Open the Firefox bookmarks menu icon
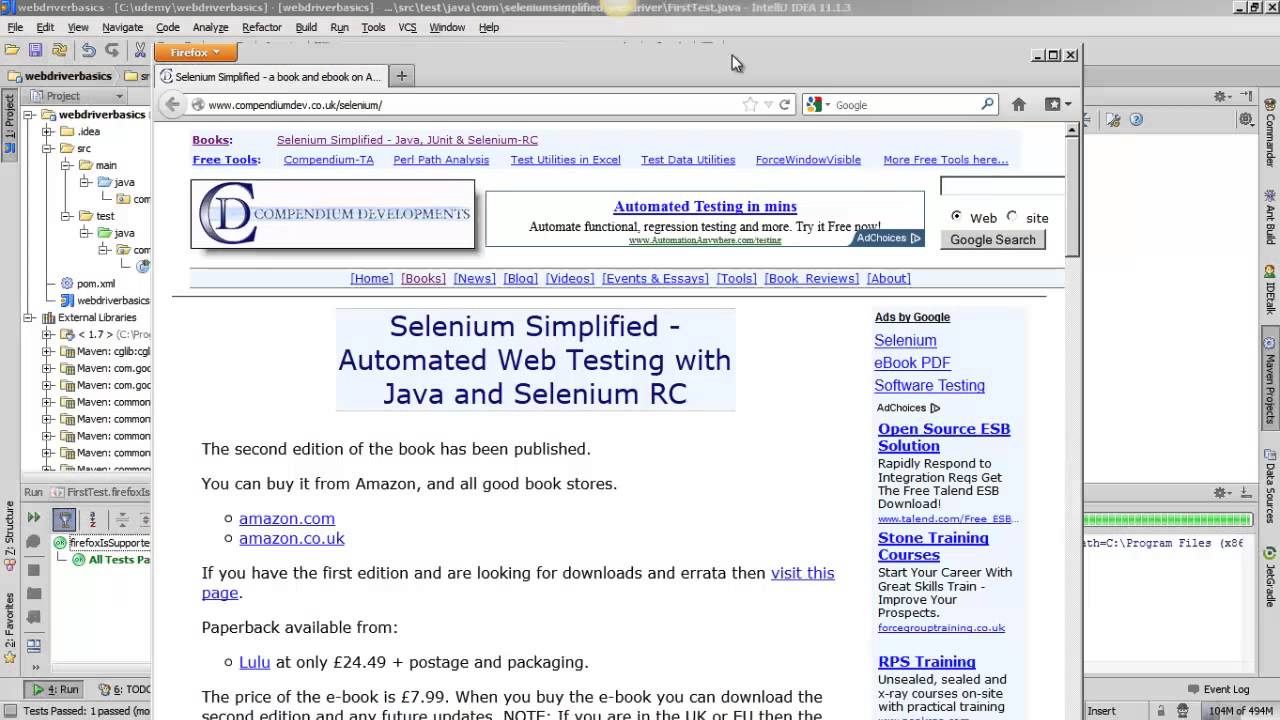Viewport: 1280px width, 720px height. point(1057,104)
